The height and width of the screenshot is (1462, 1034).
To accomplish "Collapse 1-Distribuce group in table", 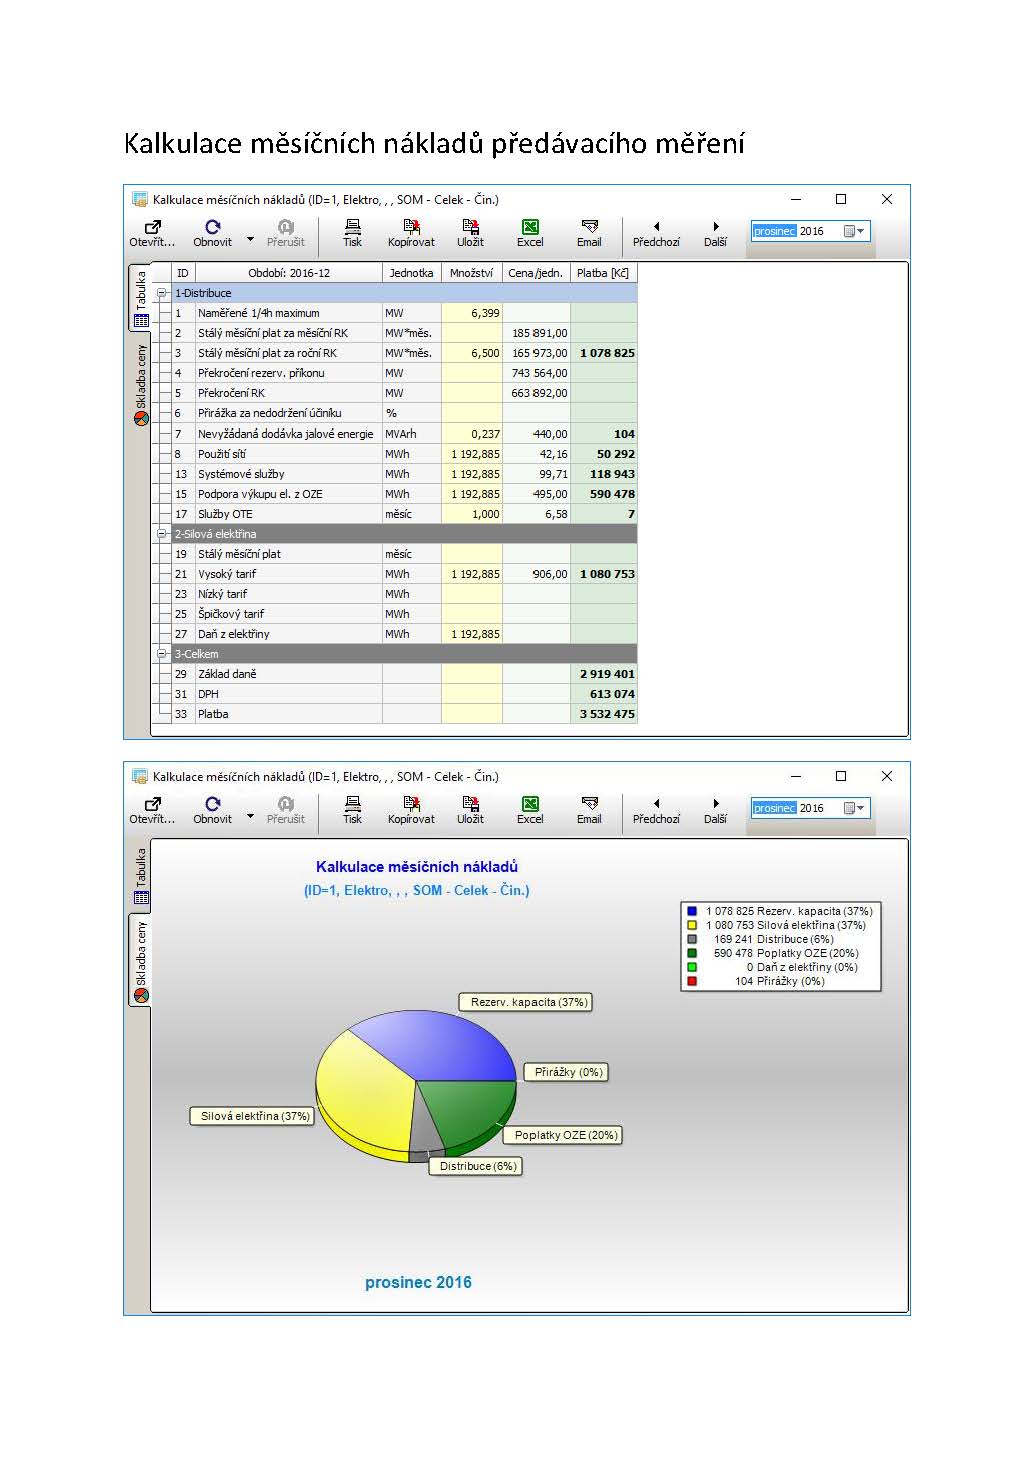I will tap(161, 293).
